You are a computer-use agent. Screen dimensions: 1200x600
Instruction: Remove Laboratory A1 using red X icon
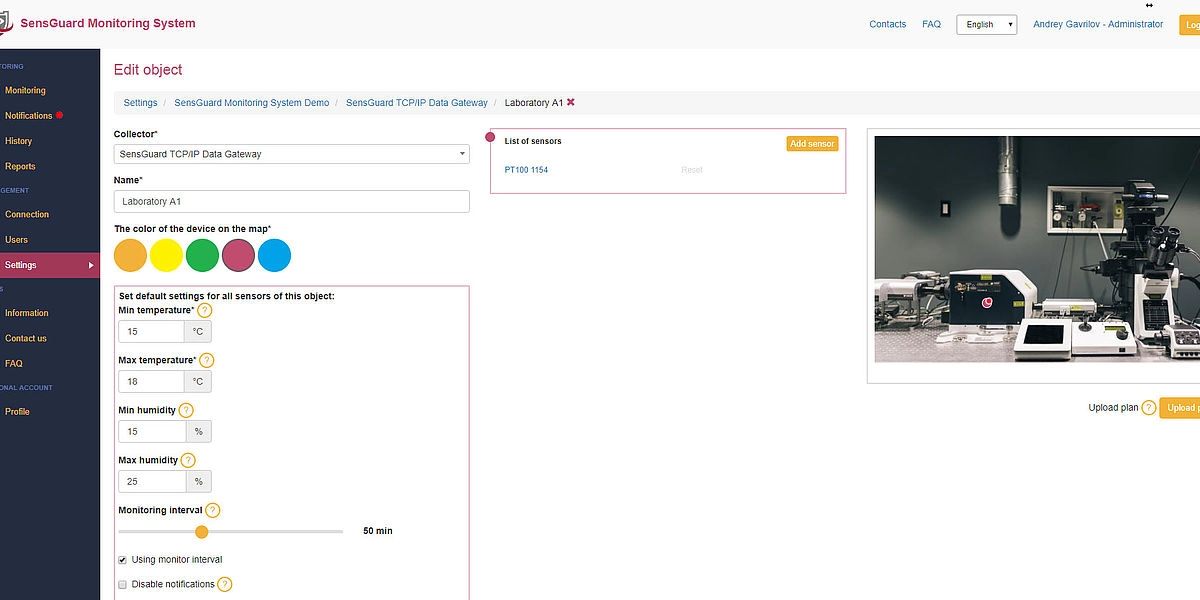pyautogui.click(x=571, y=102)
